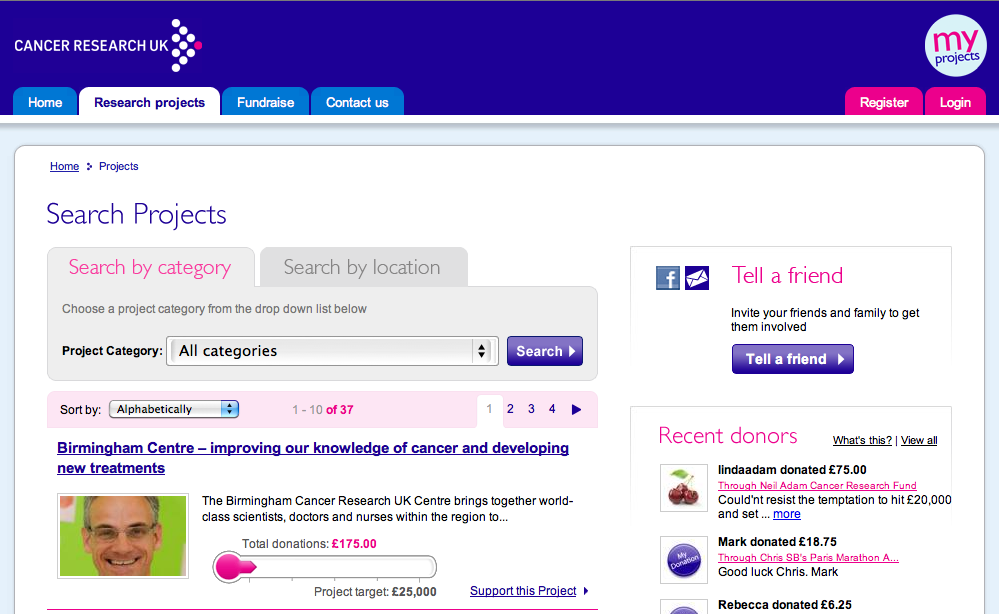Viewport: 999px width, 614px height.
Task: Click the purple Search button
Action: 545,351
